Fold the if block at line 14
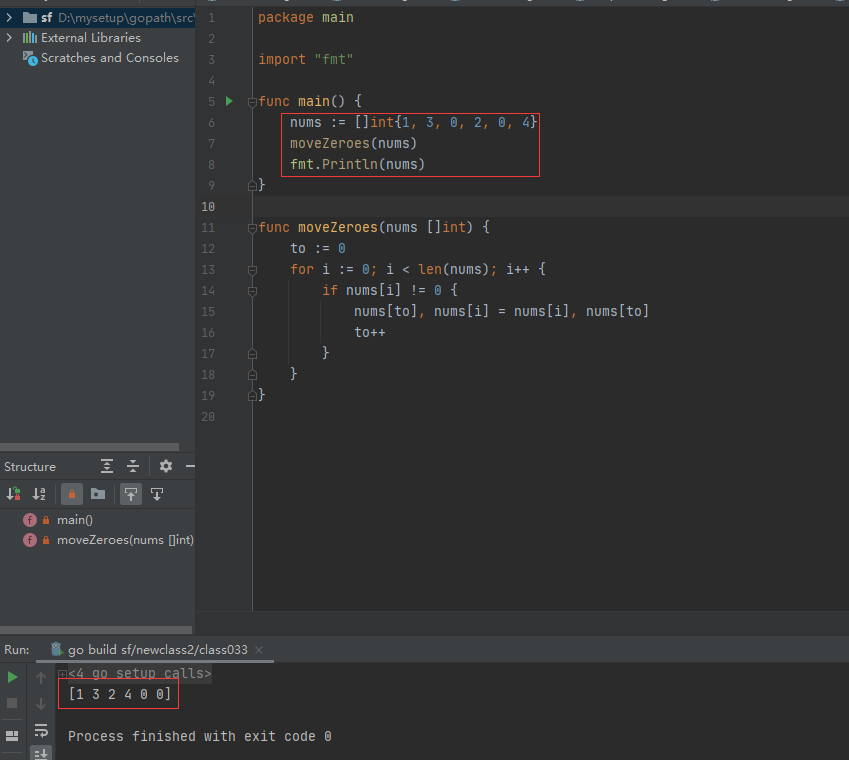This screenshot has width=849, height=760. [252, 291]
